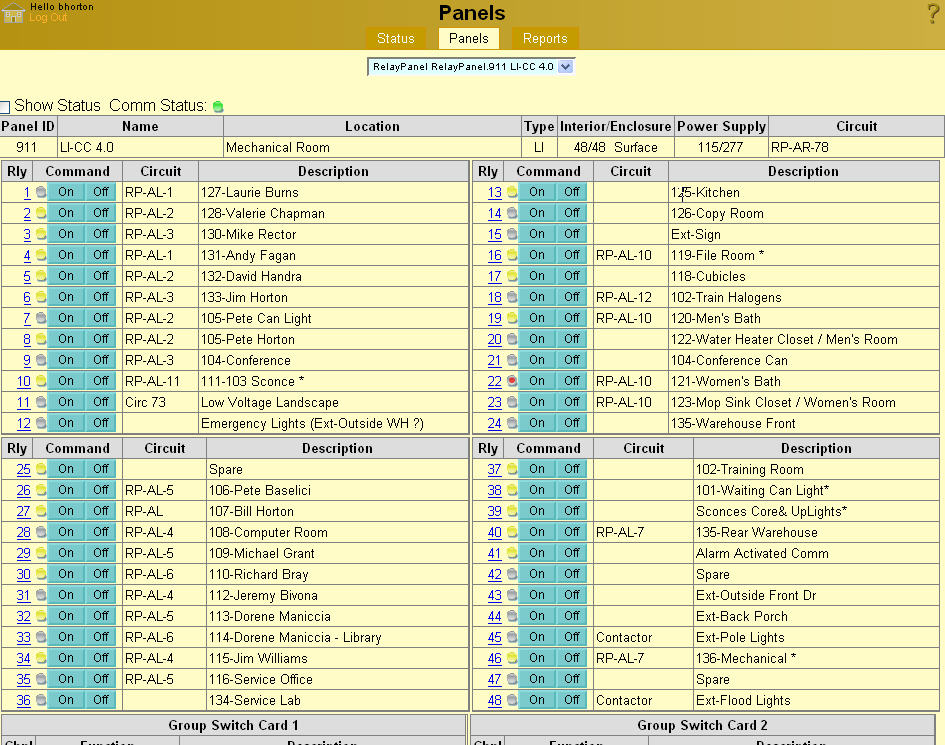Enable the Show Status checkbox
This screenshot has width=945, height=745.
pyautogui.click(x=5, y=107)
